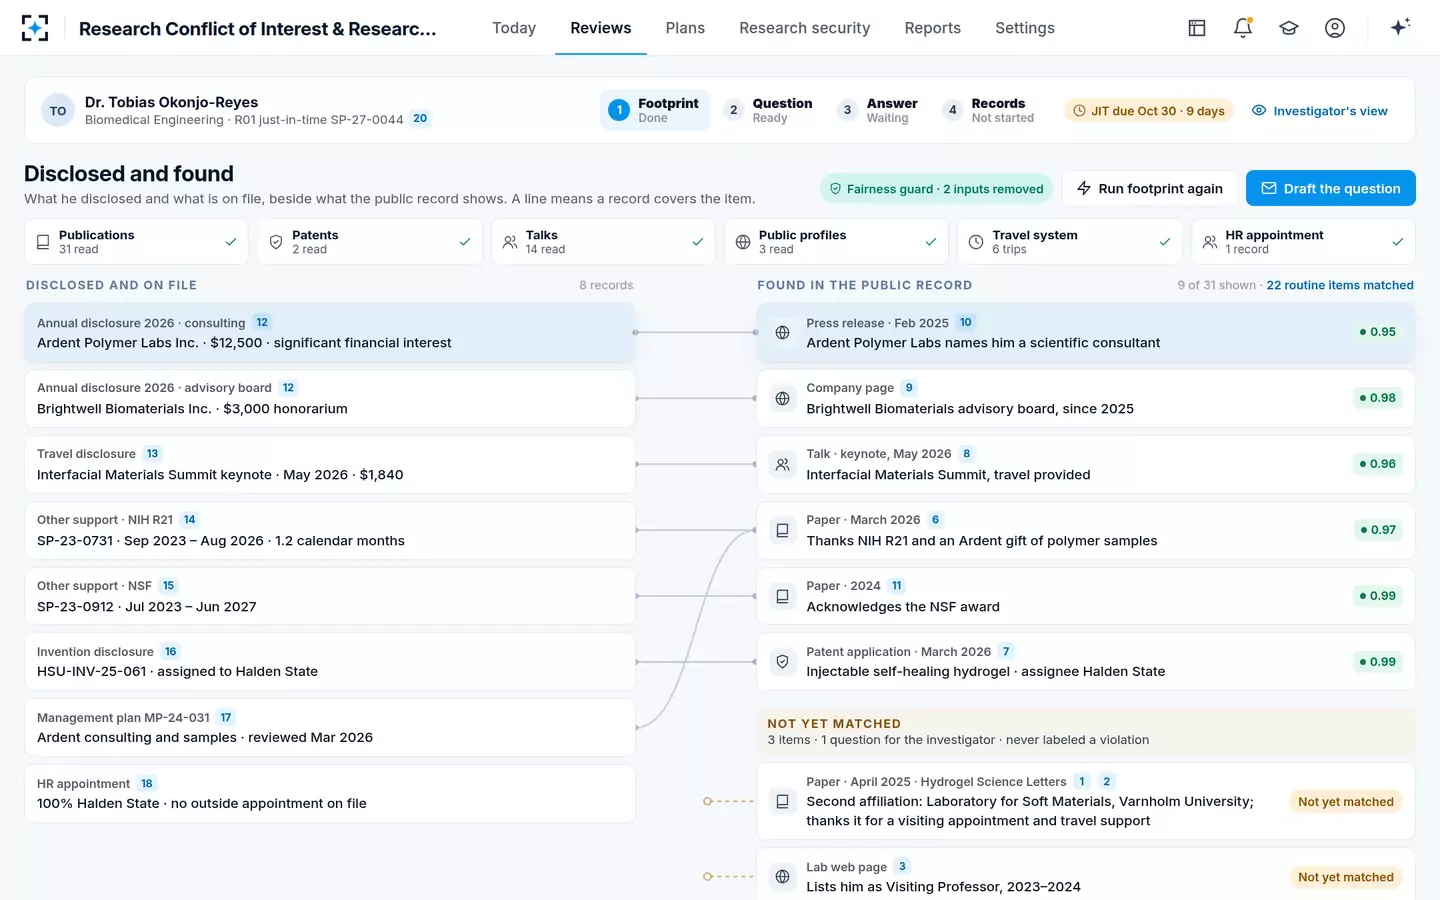Toggle the Publications source chip
Screen dimensions: 1440x900
pyautogui.click(x=136, y=242)
